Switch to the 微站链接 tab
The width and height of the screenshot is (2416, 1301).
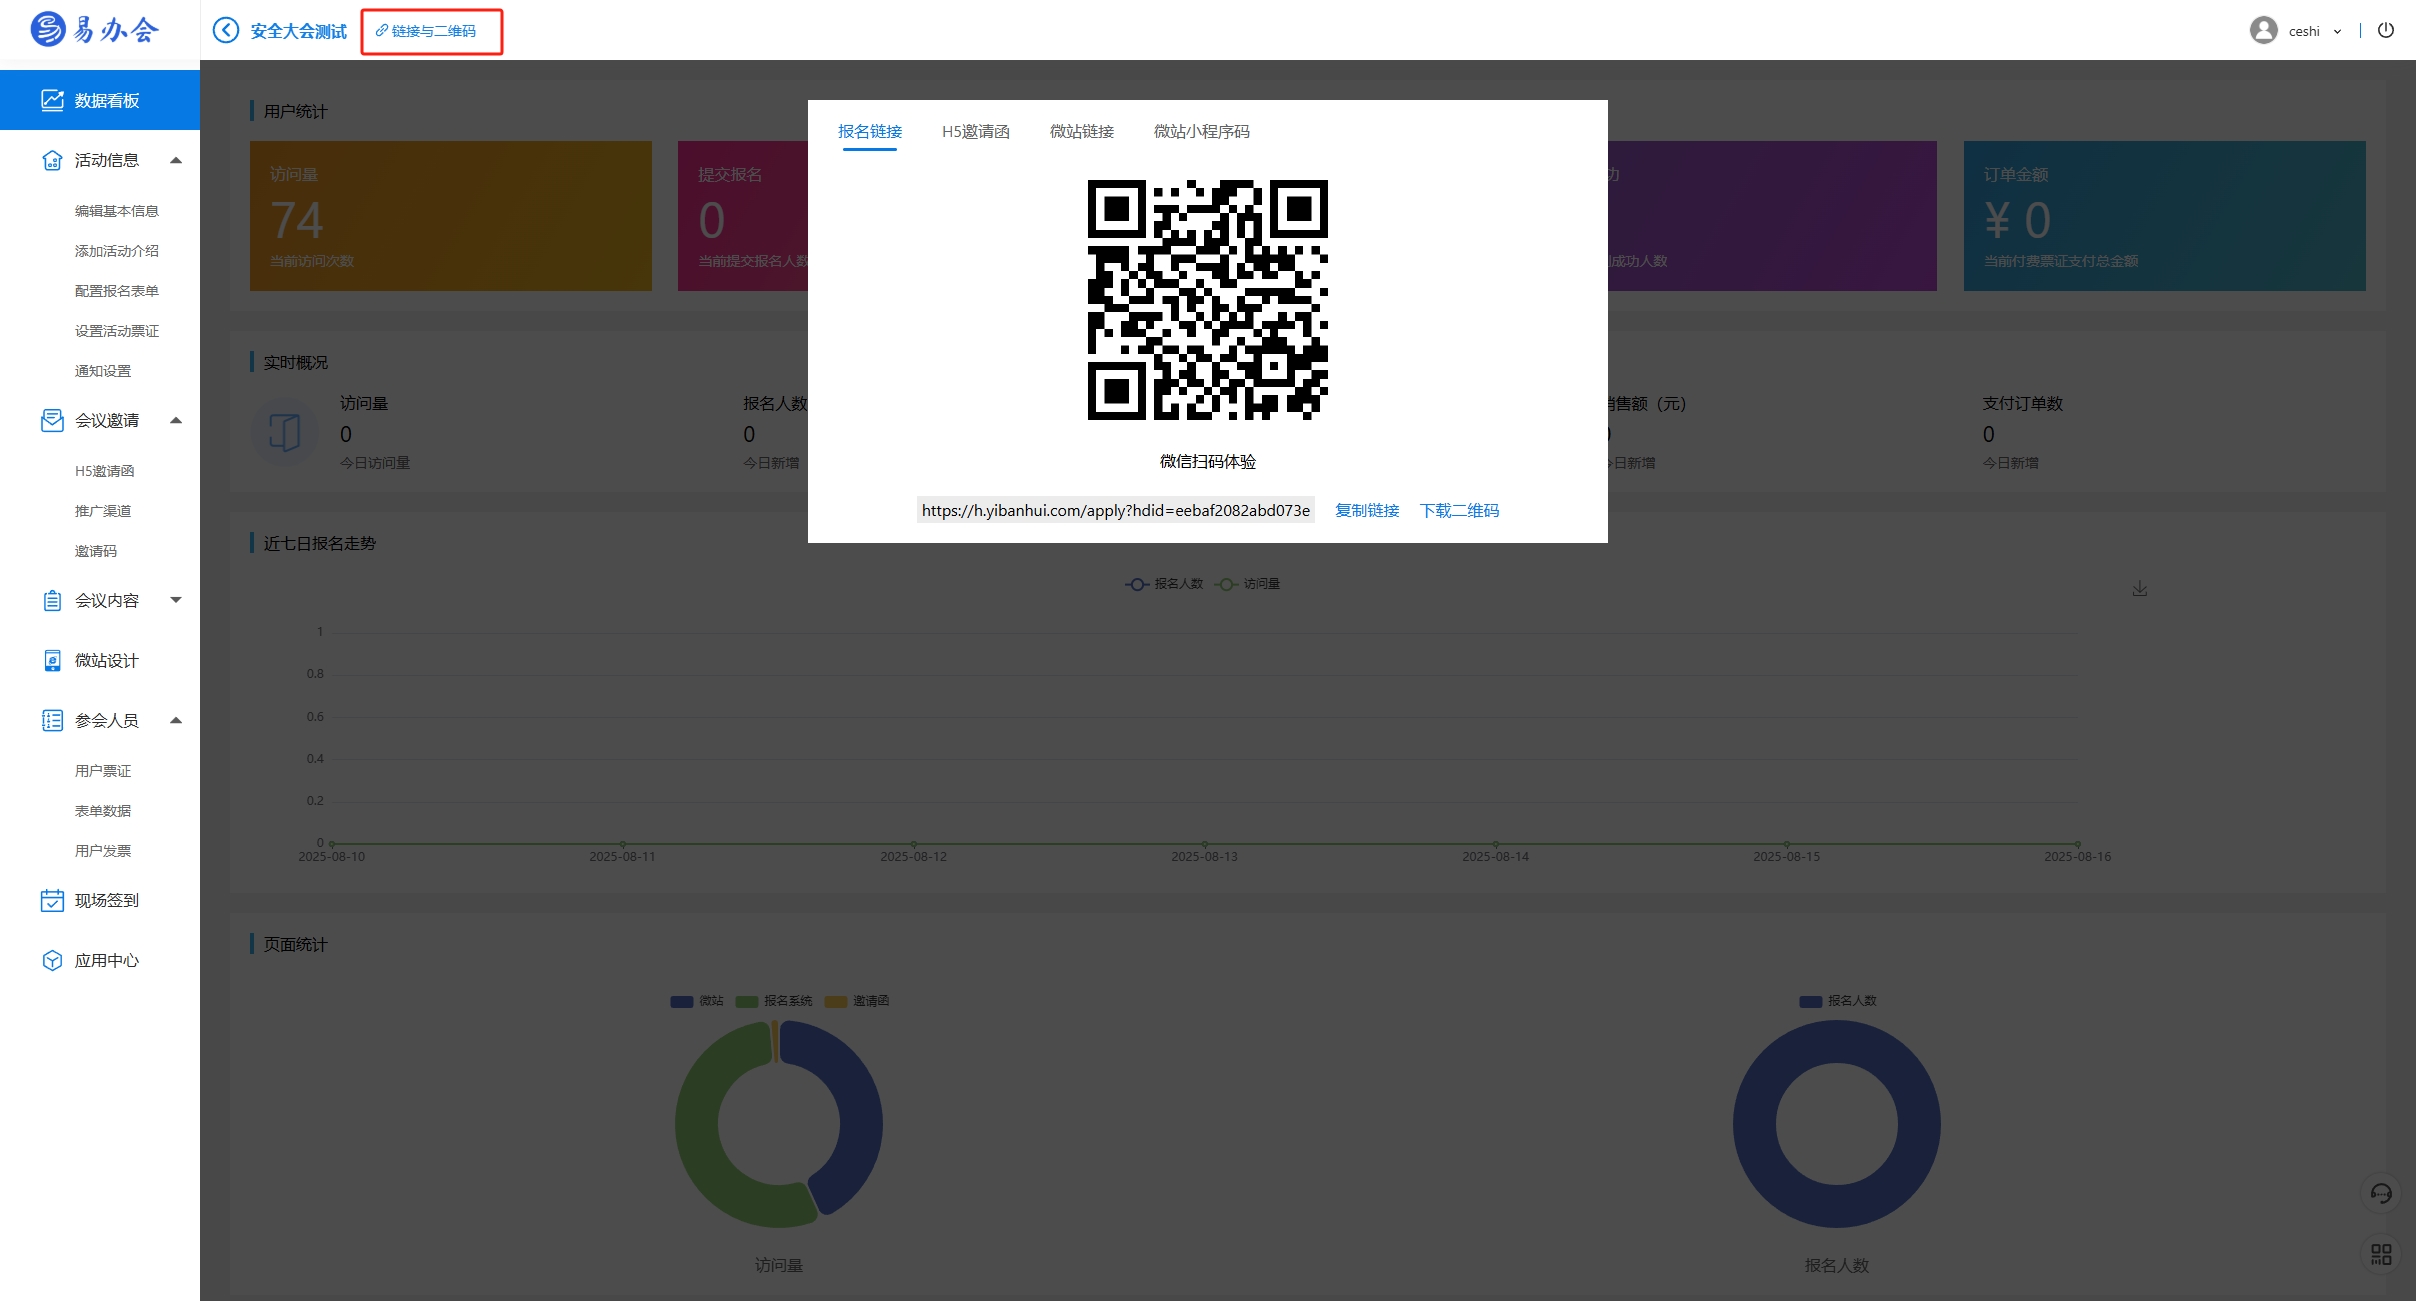1082,132
